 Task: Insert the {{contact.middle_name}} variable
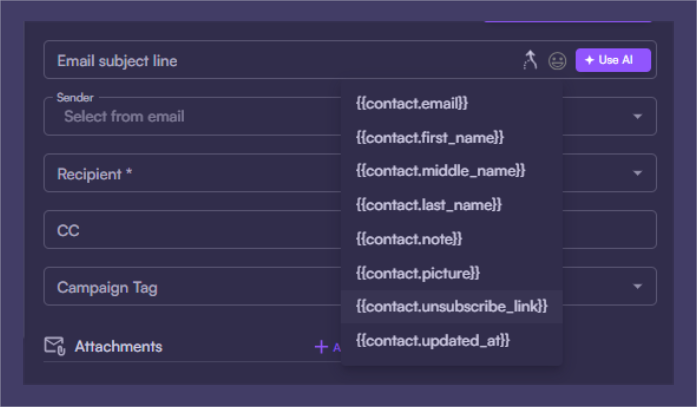point(440,170)
